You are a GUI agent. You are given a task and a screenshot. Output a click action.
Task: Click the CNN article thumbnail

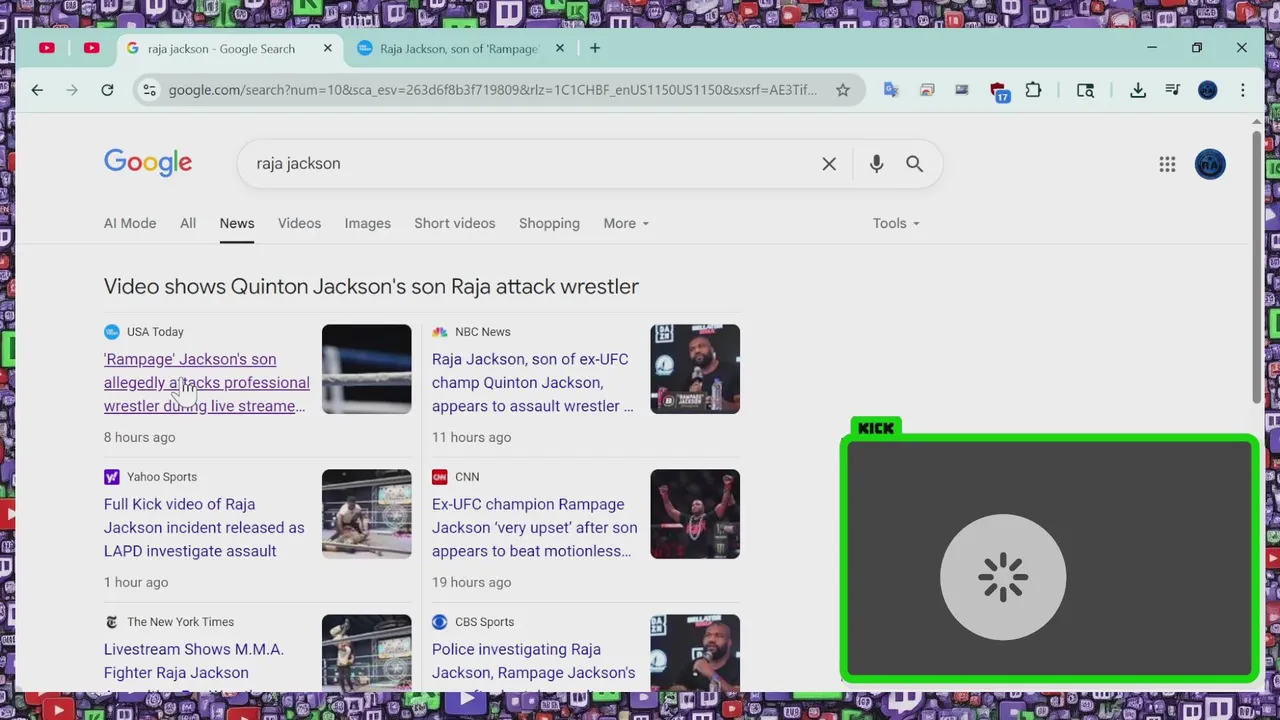(695, 514)
